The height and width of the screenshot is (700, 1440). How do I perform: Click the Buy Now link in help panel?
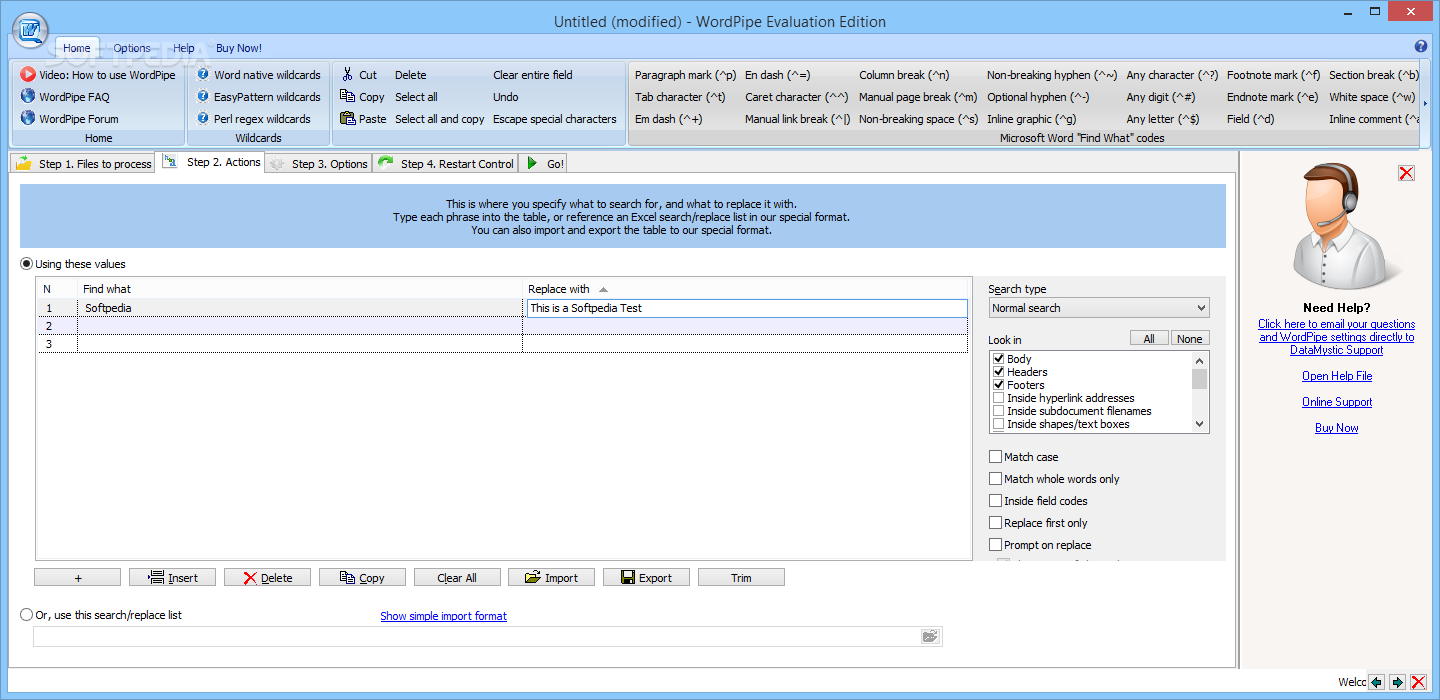click(1337, 428)
